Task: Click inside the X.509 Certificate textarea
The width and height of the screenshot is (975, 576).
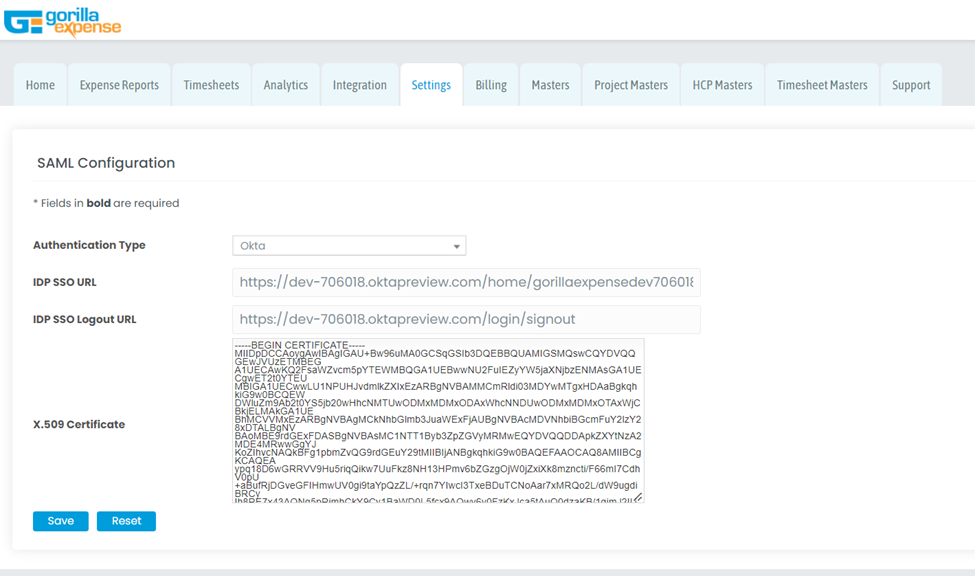Action: [438, 420]
